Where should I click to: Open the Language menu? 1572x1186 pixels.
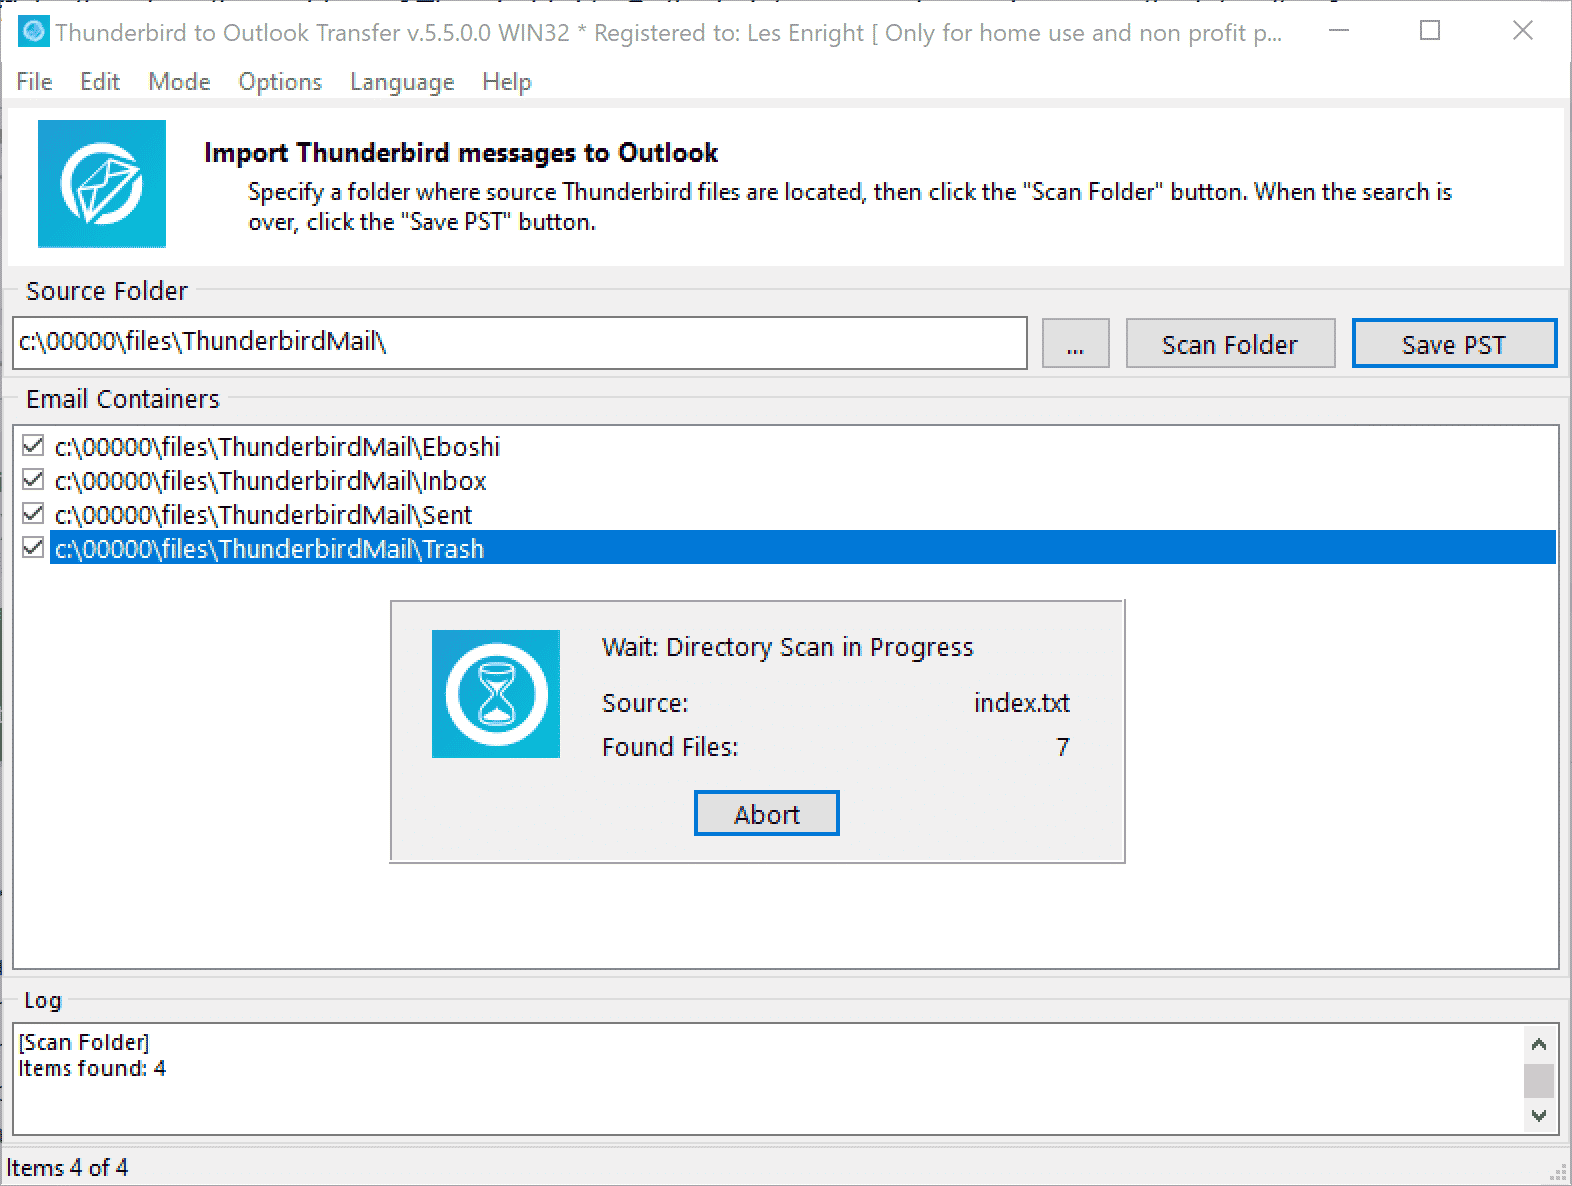pyautogui.click(x=402, y=82)
